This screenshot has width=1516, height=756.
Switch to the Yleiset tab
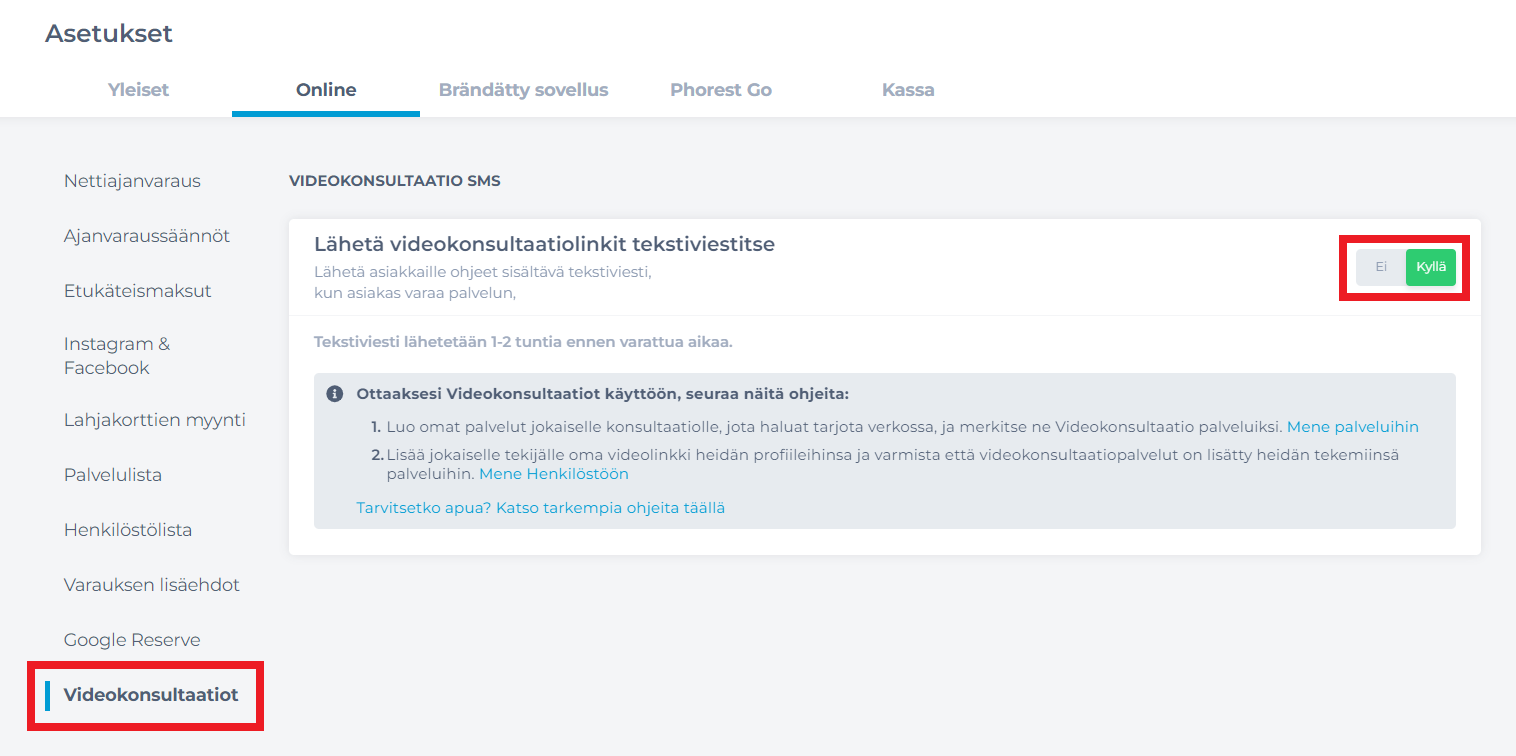click(138, 89)
